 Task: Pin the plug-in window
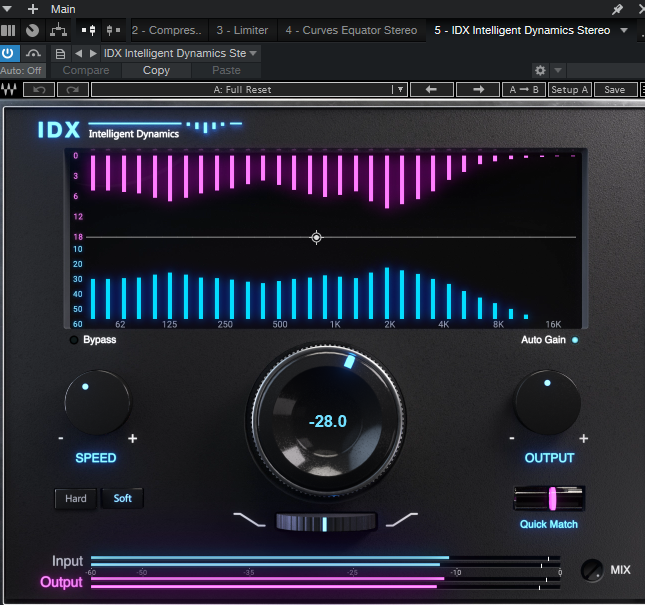617,9
